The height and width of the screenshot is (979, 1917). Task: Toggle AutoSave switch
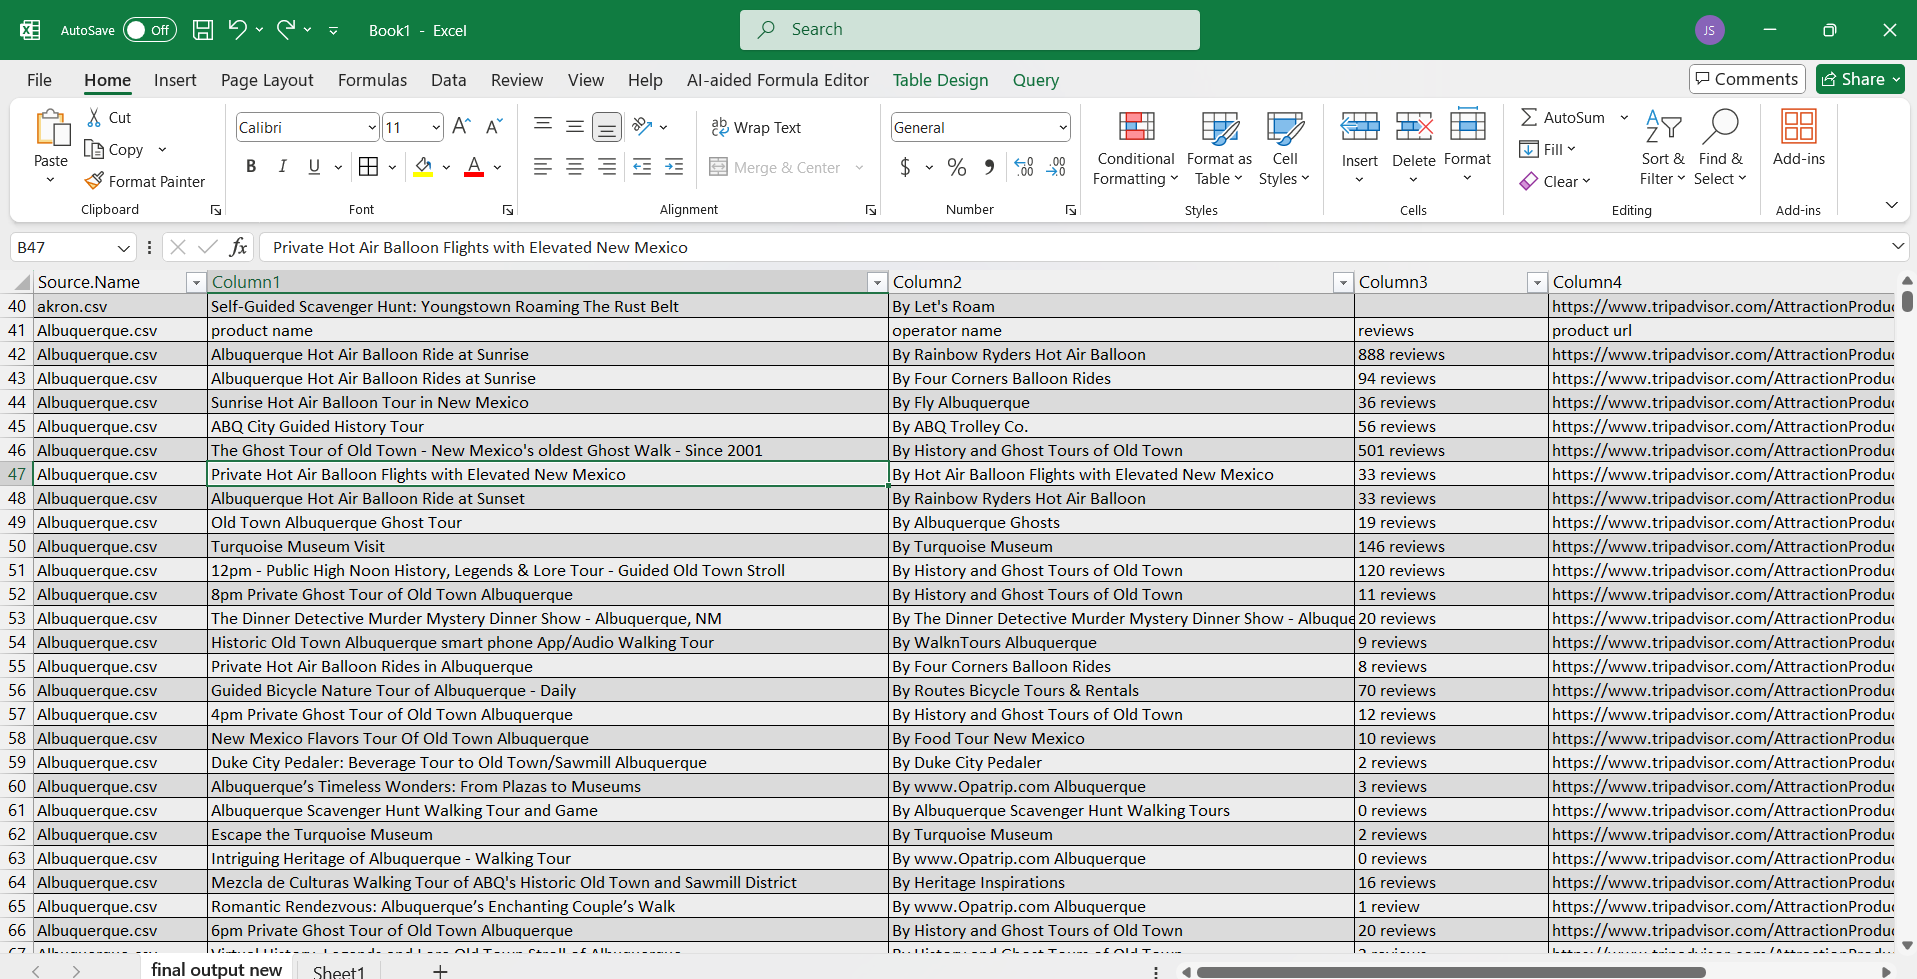point(150,30)
